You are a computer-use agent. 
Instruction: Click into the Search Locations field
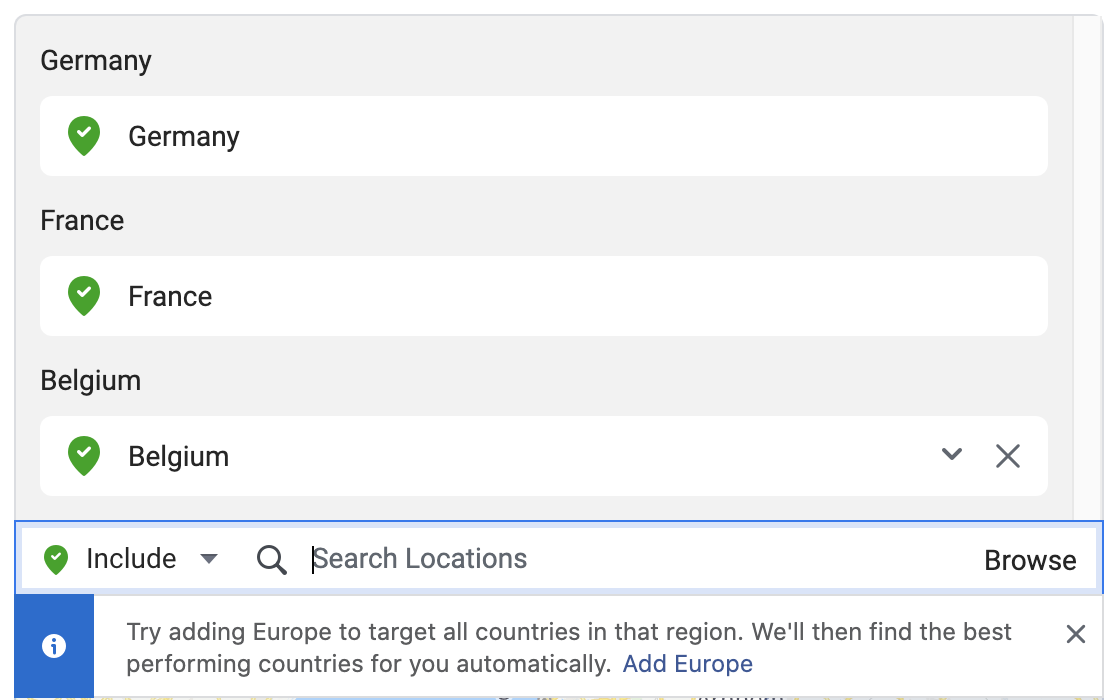point(629,559)
